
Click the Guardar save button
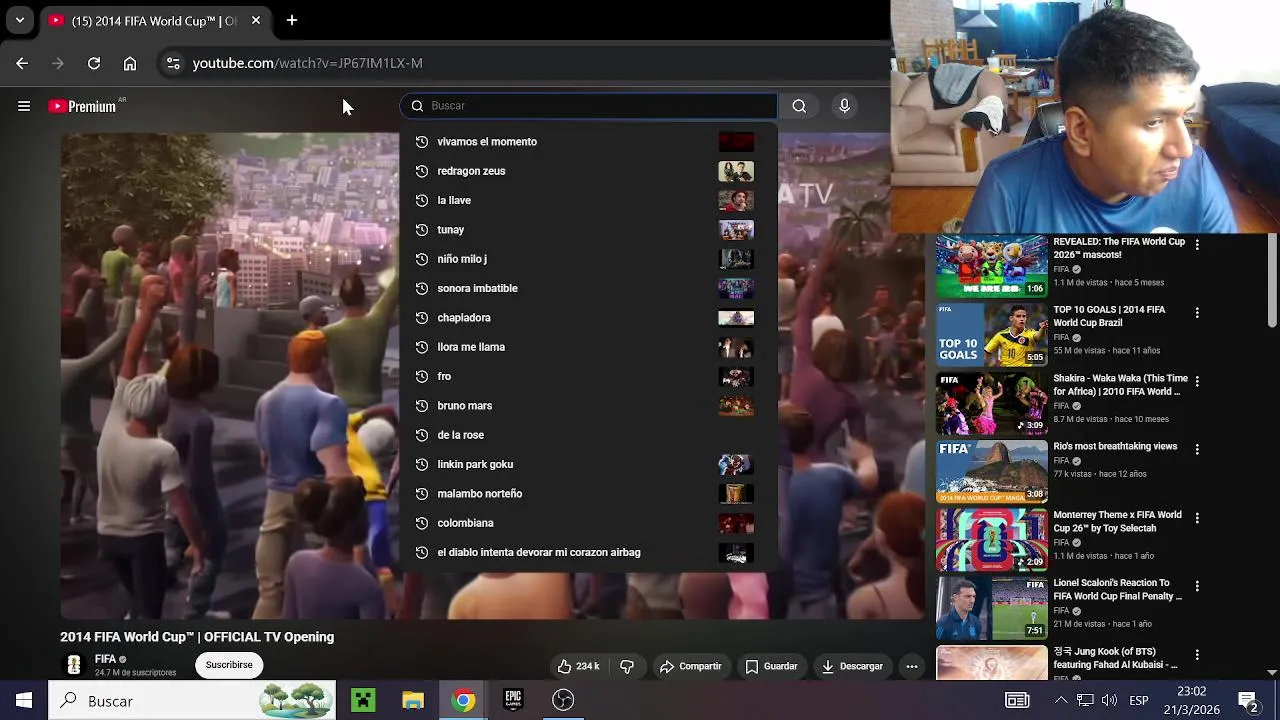click(x=771, y=666)
